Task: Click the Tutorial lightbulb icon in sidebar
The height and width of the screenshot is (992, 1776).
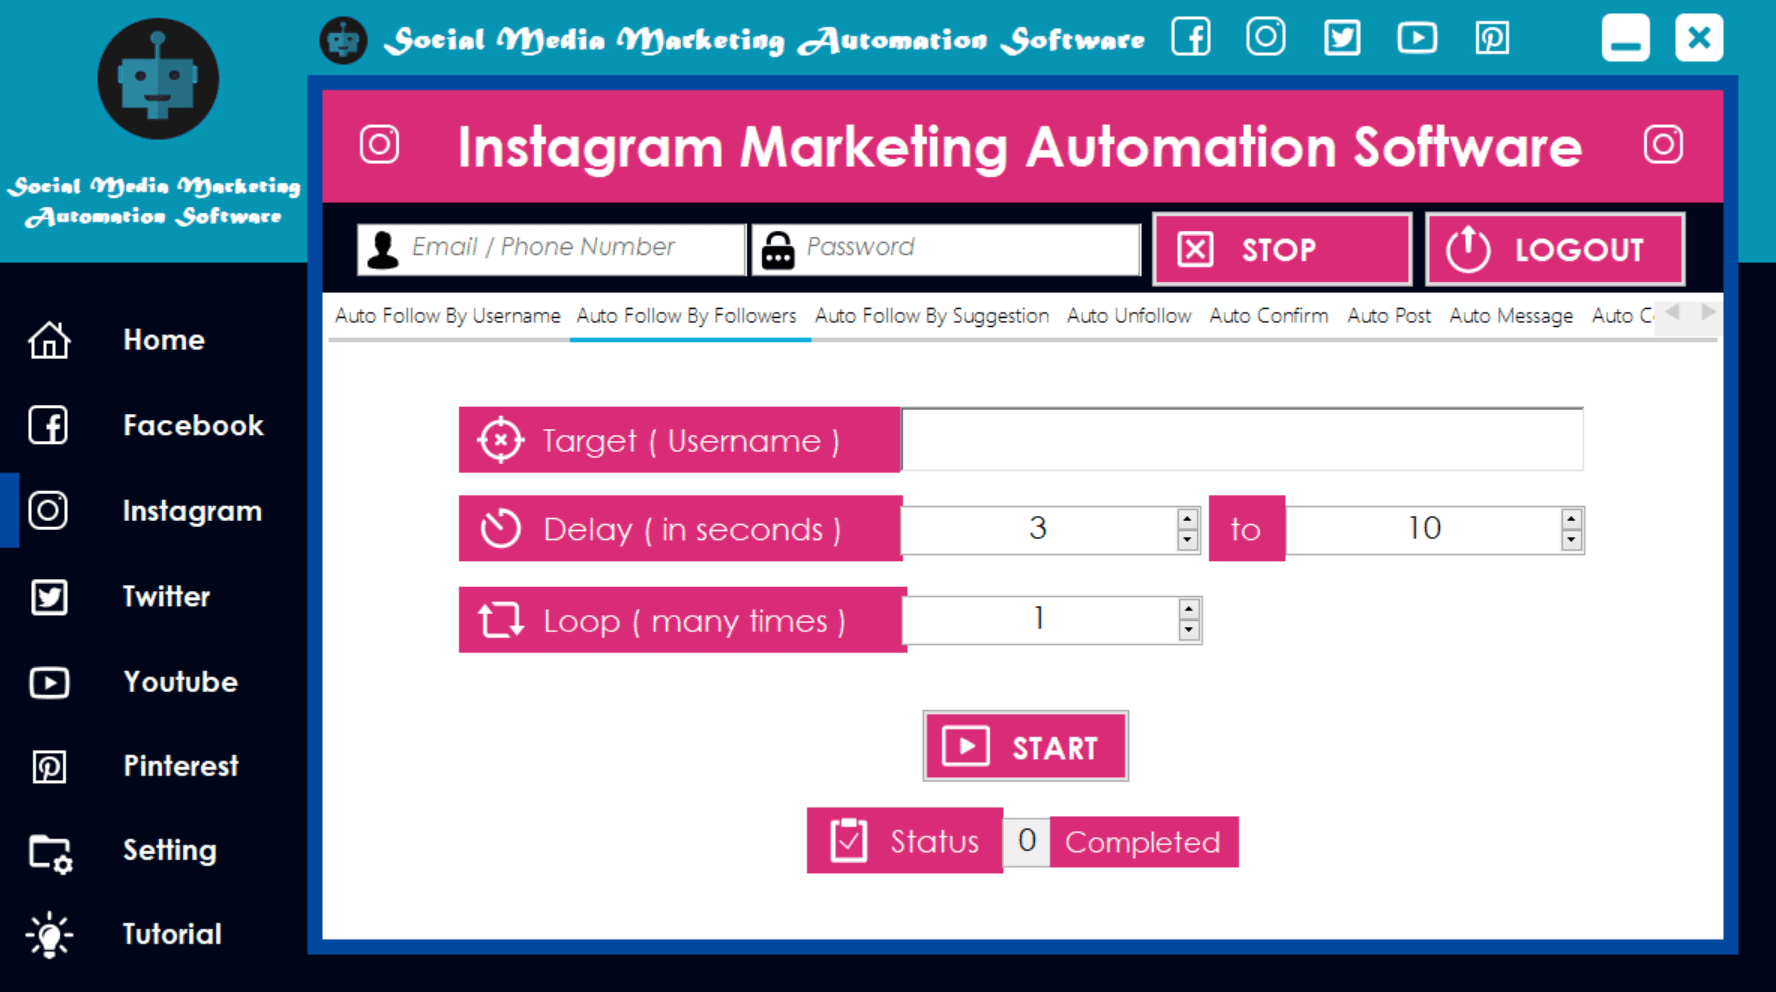Action: pos(49,935)
